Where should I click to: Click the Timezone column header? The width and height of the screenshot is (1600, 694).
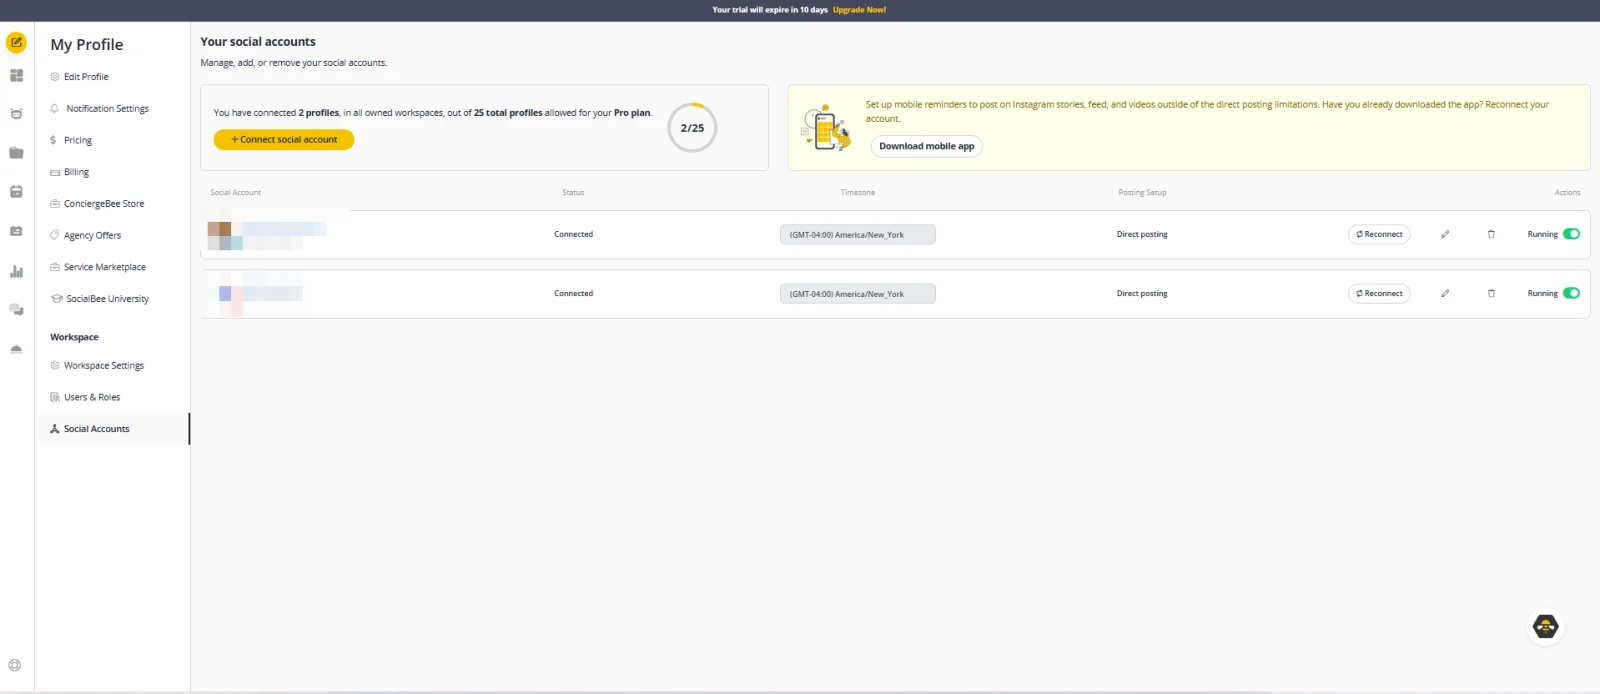(858, 192)
